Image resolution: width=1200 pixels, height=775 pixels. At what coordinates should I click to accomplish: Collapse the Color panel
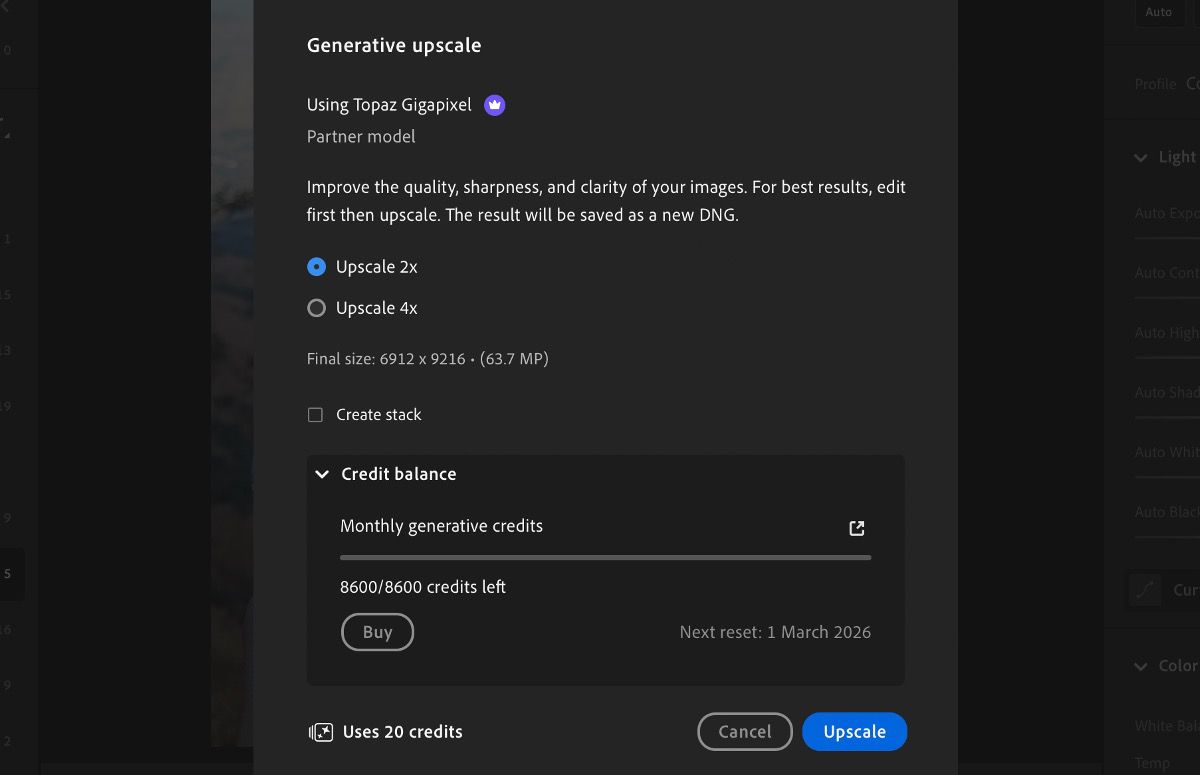pyautogui.click(x=1141, y=666)
